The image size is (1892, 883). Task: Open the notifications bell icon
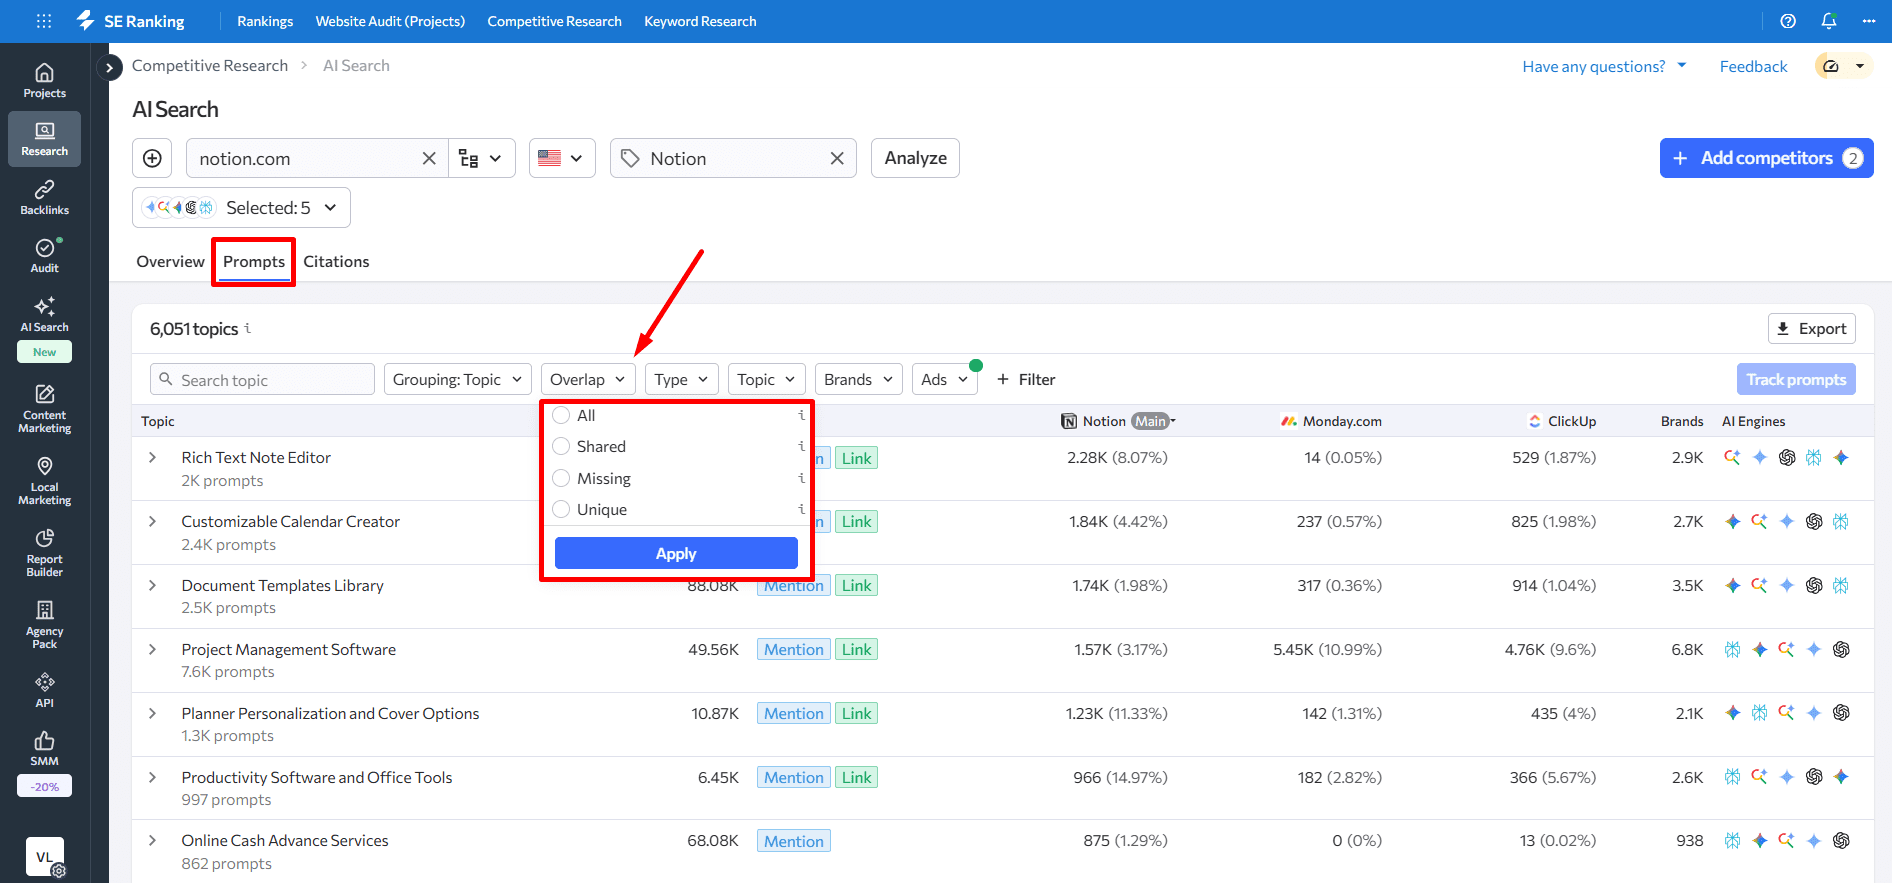point(1828,21)
